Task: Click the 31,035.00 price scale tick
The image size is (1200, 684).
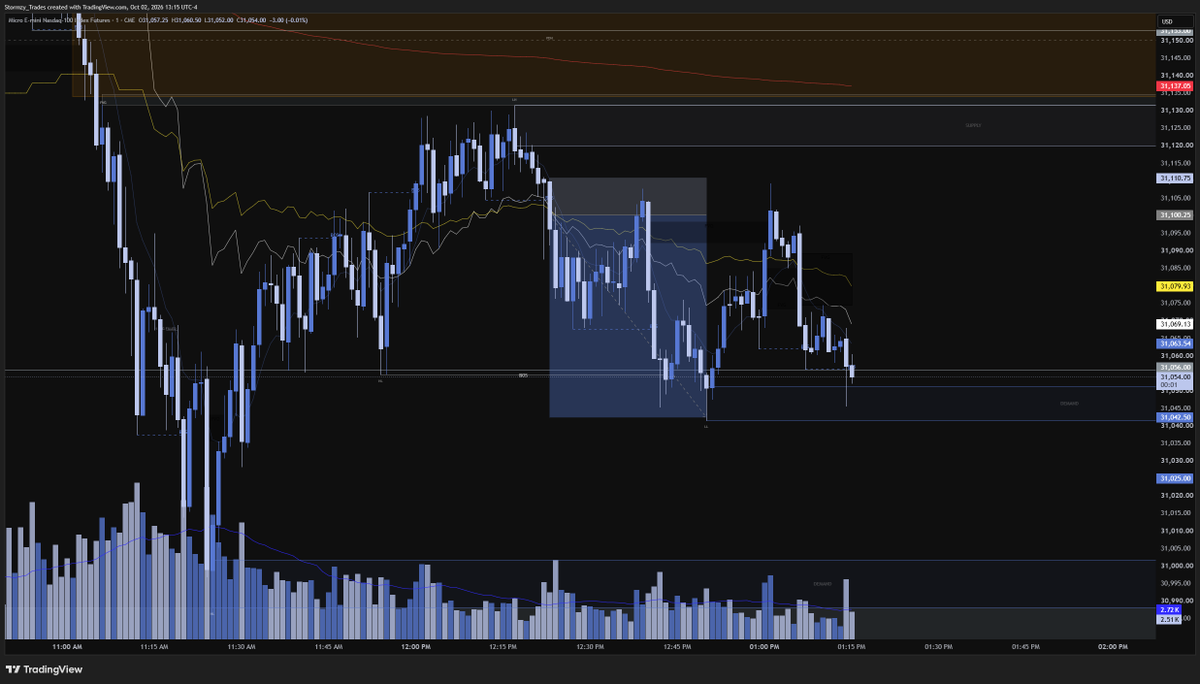Action: tap(1174, 442)
